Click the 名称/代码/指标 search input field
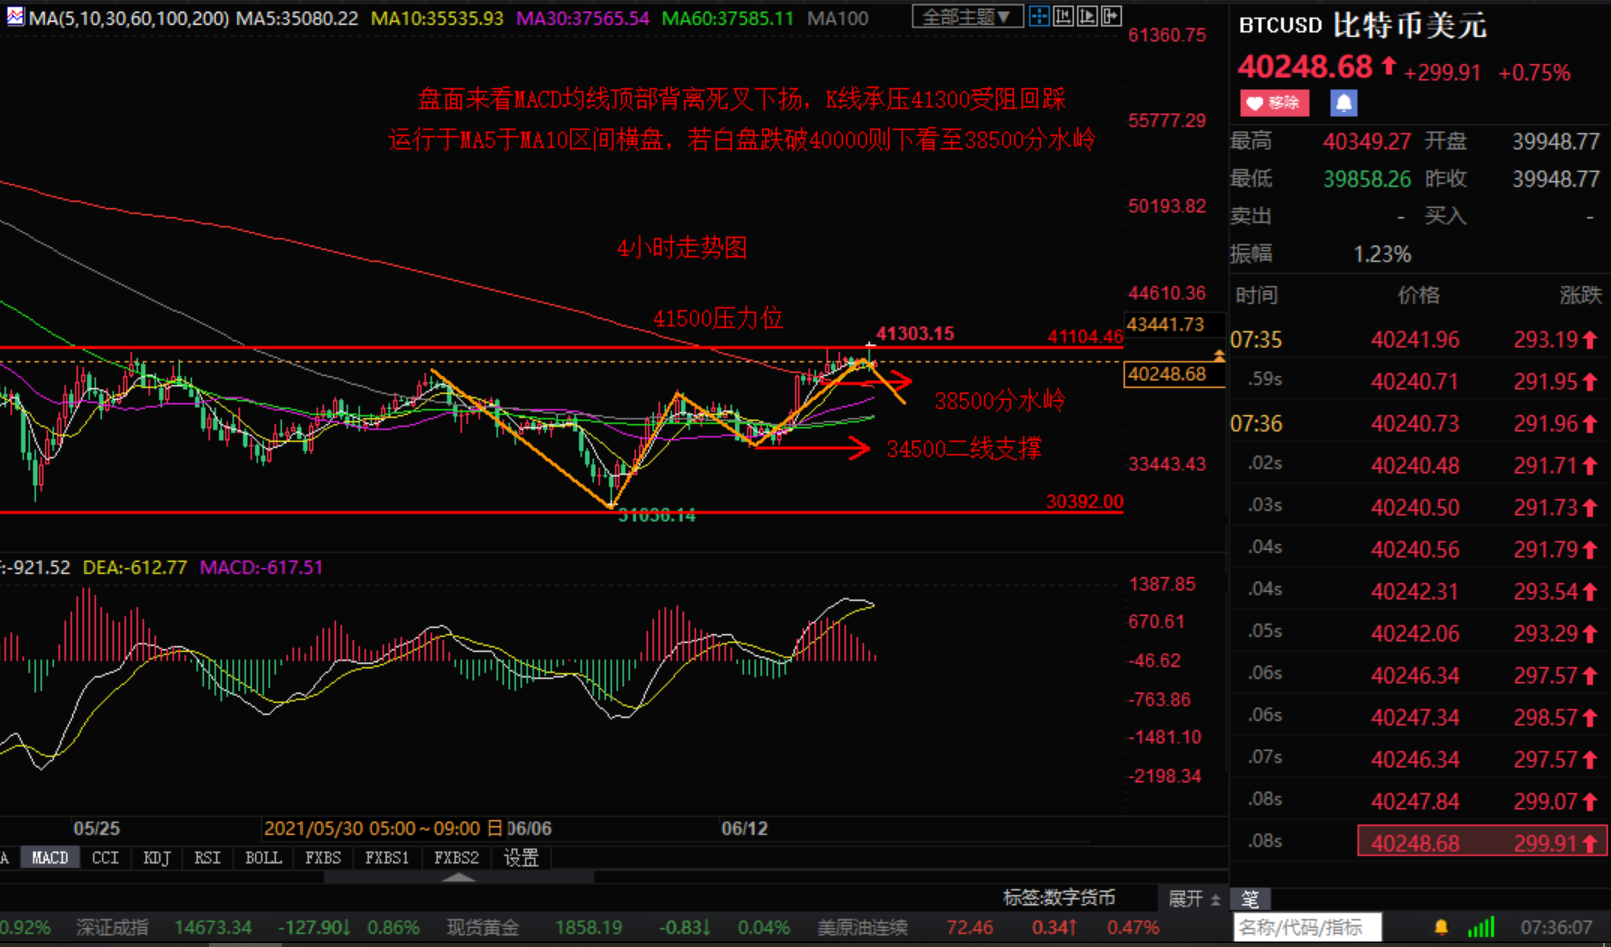Screen dimensions: 1611x947 point(1308,928)
